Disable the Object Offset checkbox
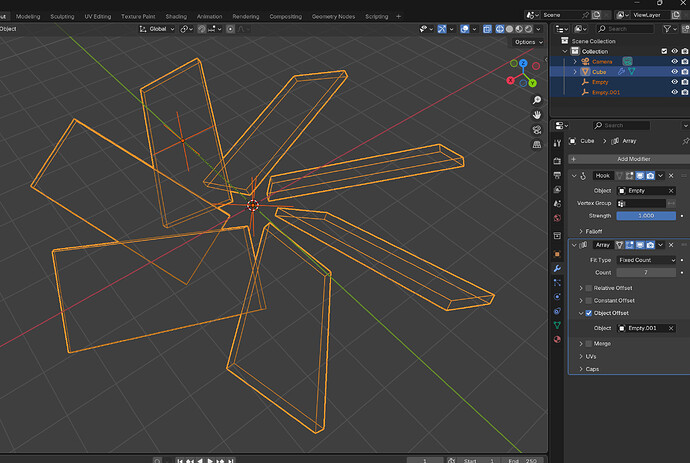 (x=589, y=313)
